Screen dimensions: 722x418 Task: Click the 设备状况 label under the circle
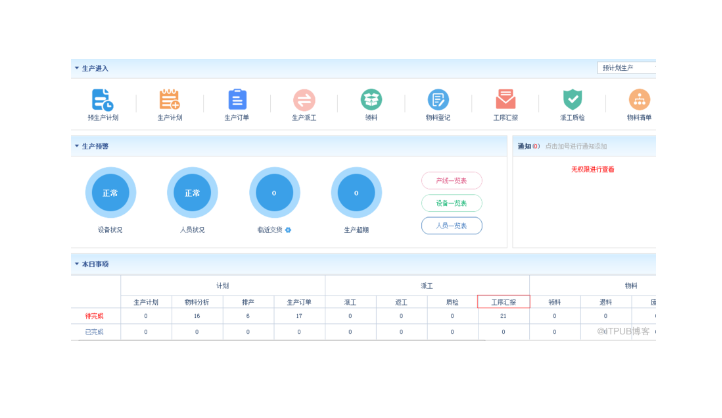click(110, 230)
